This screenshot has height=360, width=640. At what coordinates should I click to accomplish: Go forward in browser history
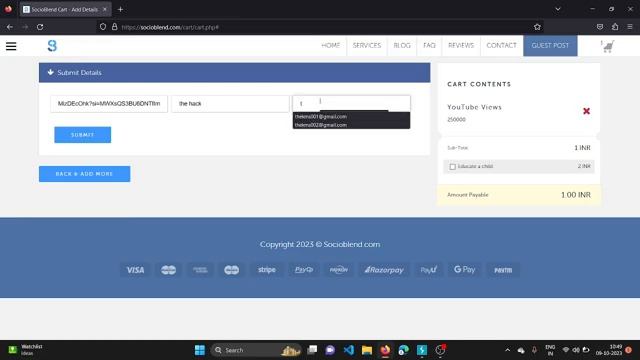pos(25,27)
